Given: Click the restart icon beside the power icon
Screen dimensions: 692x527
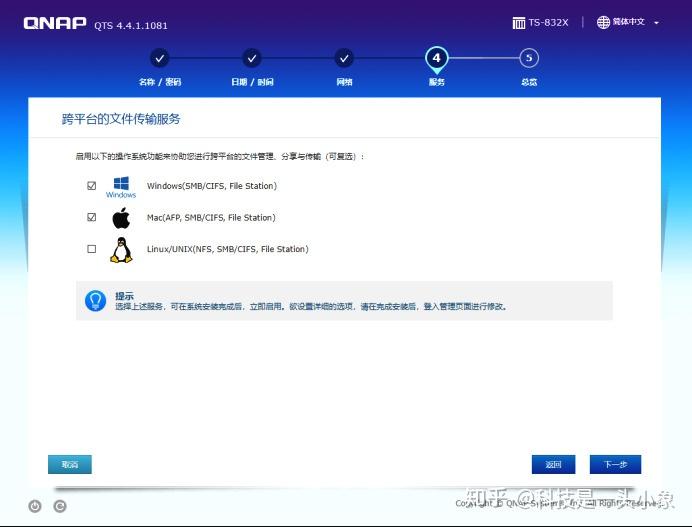Looking at the screenshot, I should click(60, 506).
